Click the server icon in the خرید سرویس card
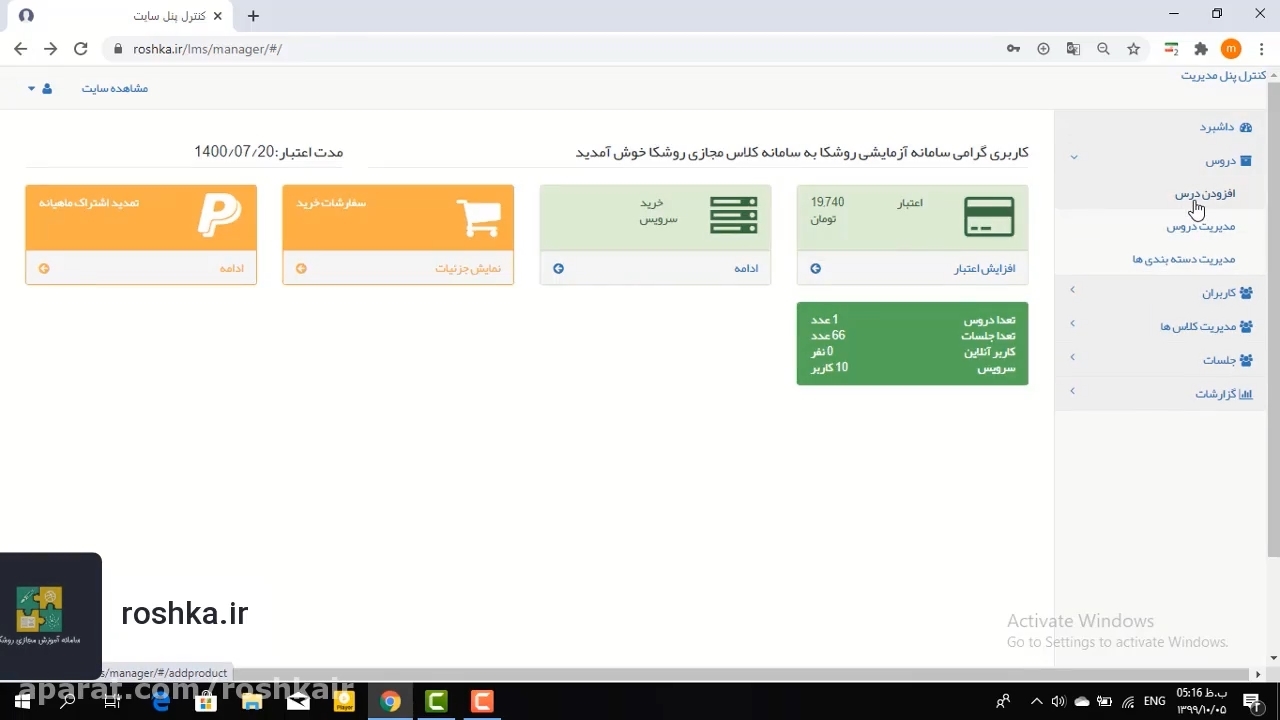 733,216
